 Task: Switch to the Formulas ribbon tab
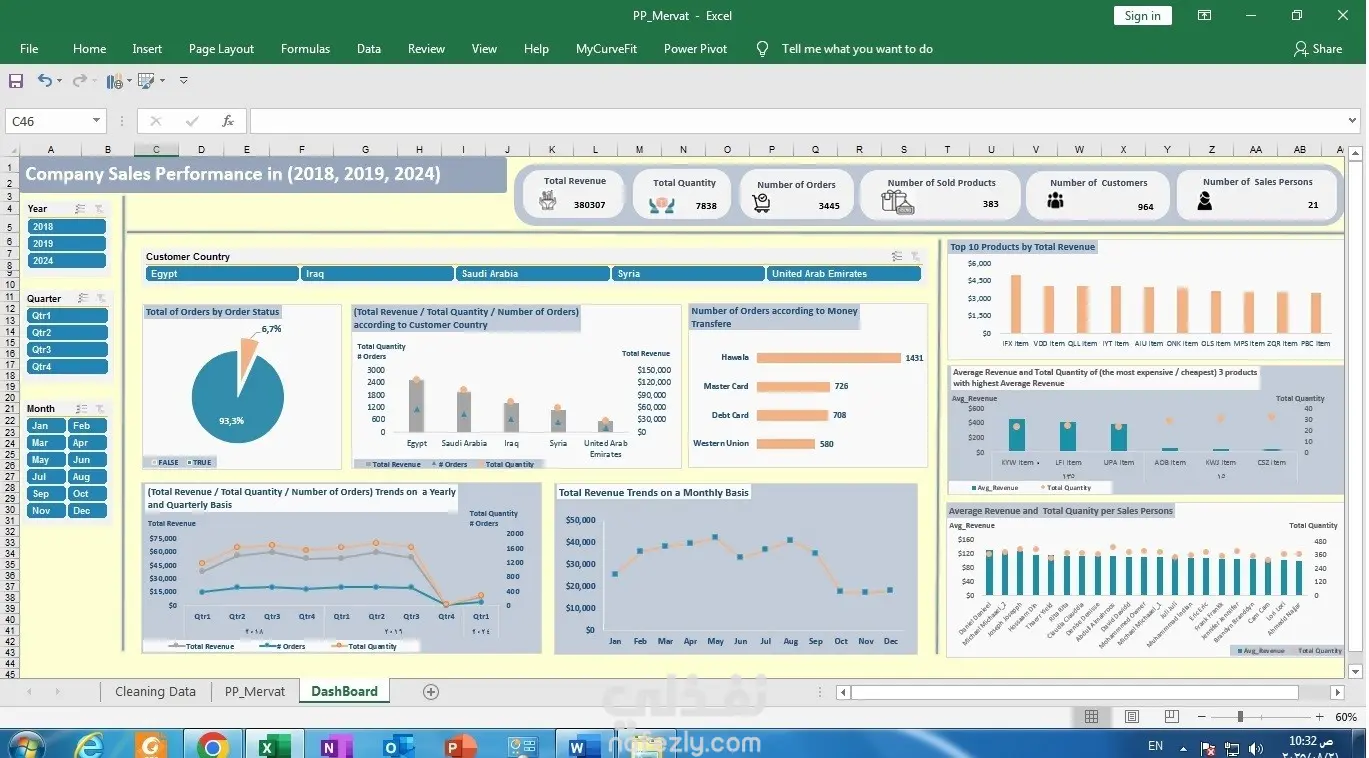coord(305,49)
